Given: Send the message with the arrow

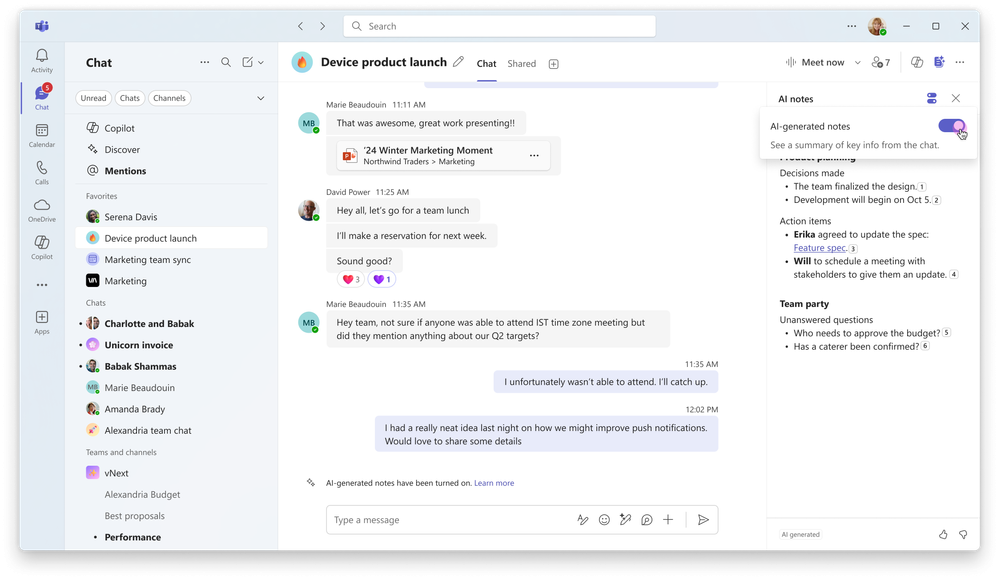Looking at the screenshot, I should coord(703,520).
